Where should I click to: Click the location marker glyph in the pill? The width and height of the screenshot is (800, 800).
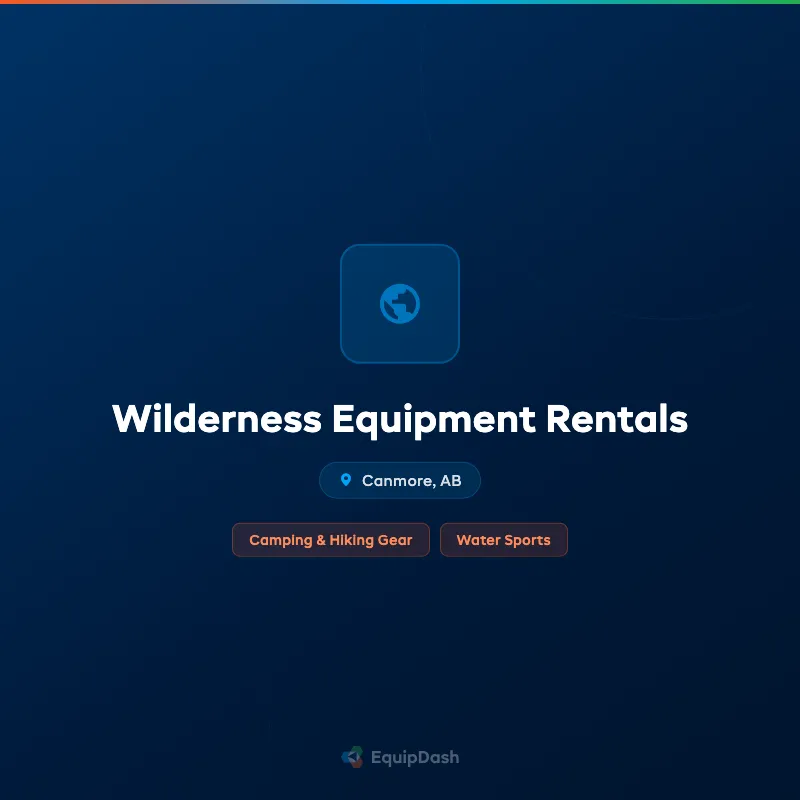pyautogui.click(x=346, y=479)
